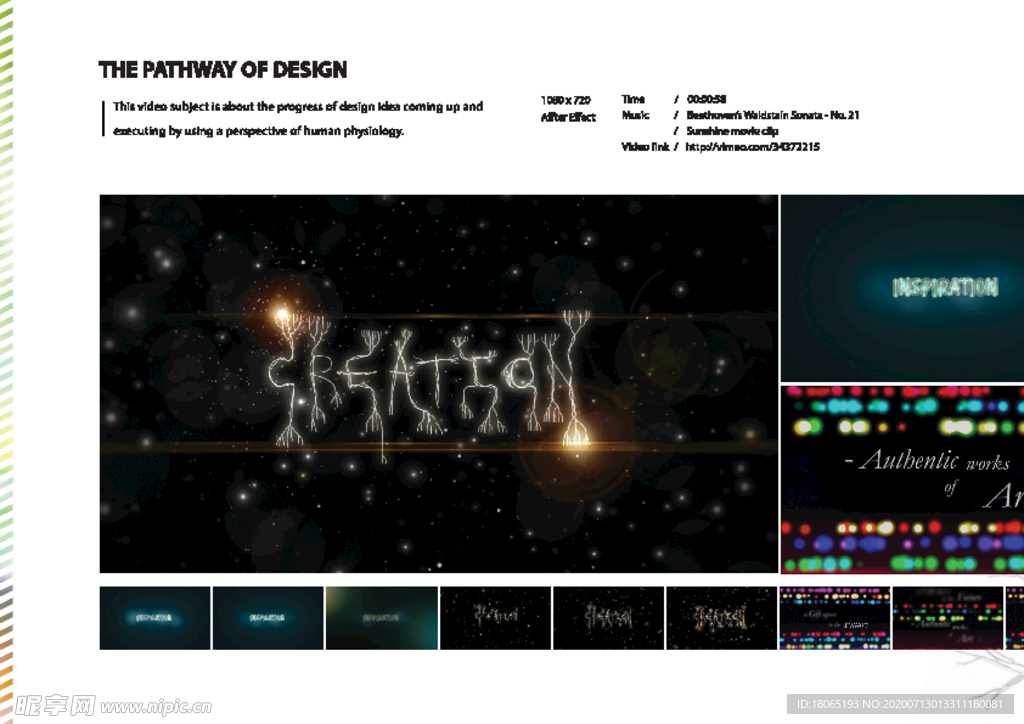Click the 'Sunshine movie clip' text

coord(732,131)
